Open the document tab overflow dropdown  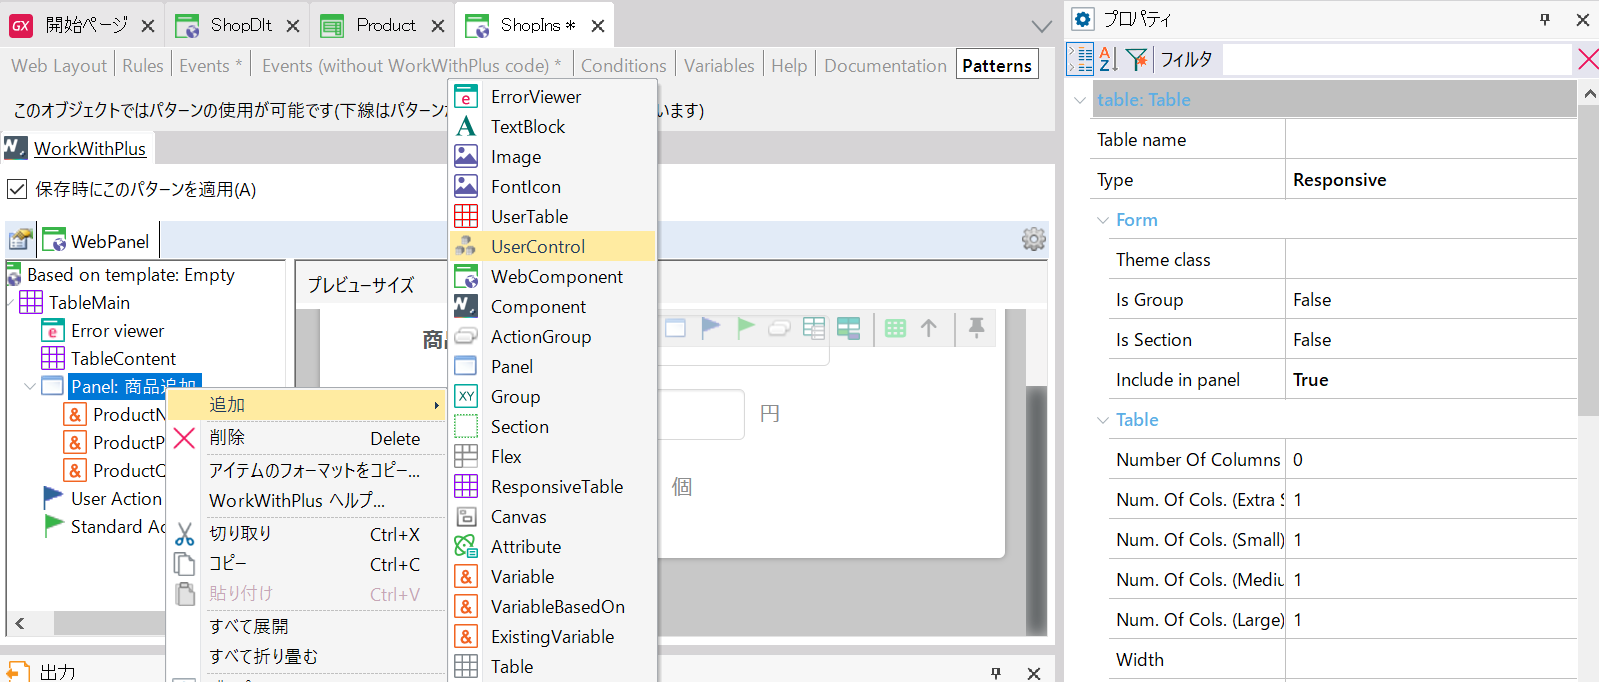coord(1042,27)
